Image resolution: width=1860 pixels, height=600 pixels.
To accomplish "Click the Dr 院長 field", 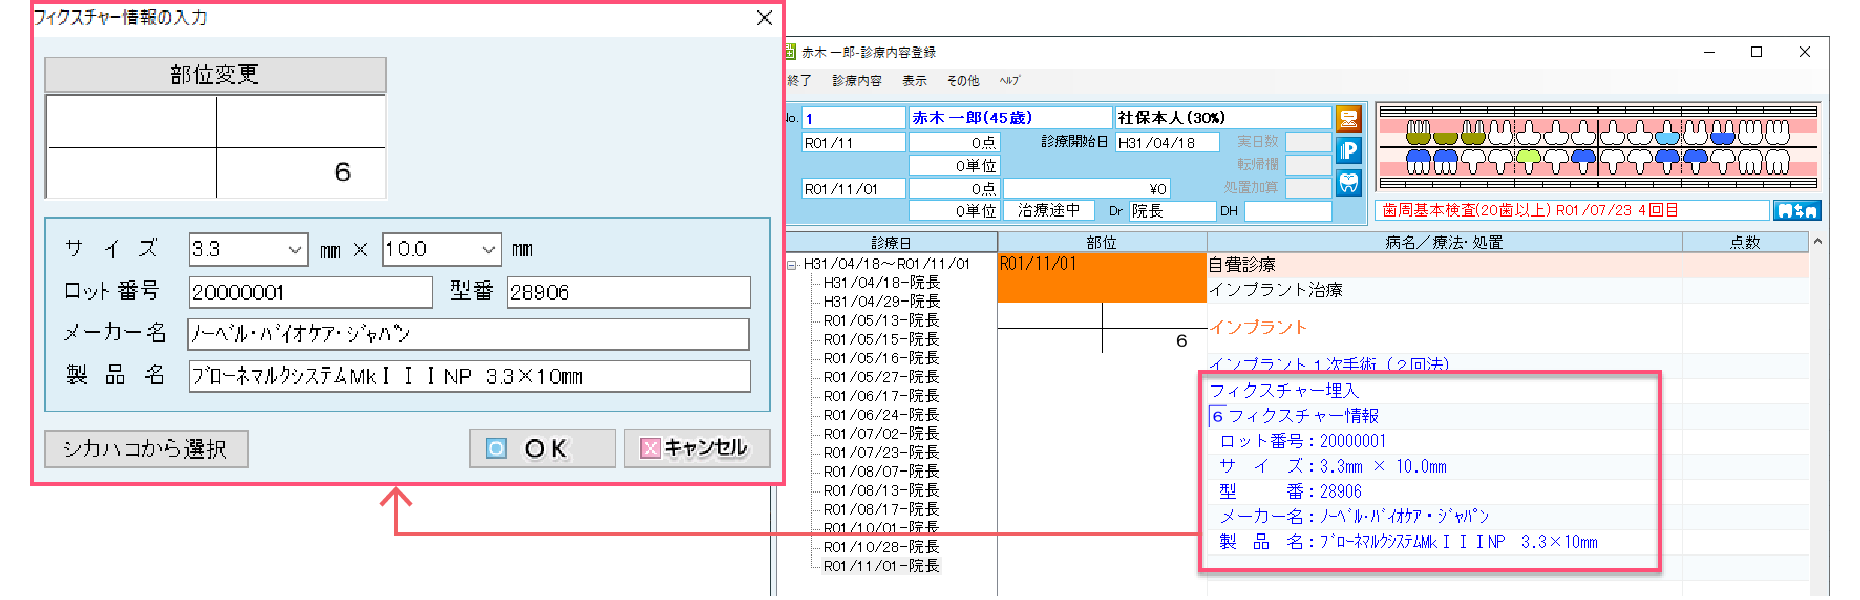I will pos(1172,211).
